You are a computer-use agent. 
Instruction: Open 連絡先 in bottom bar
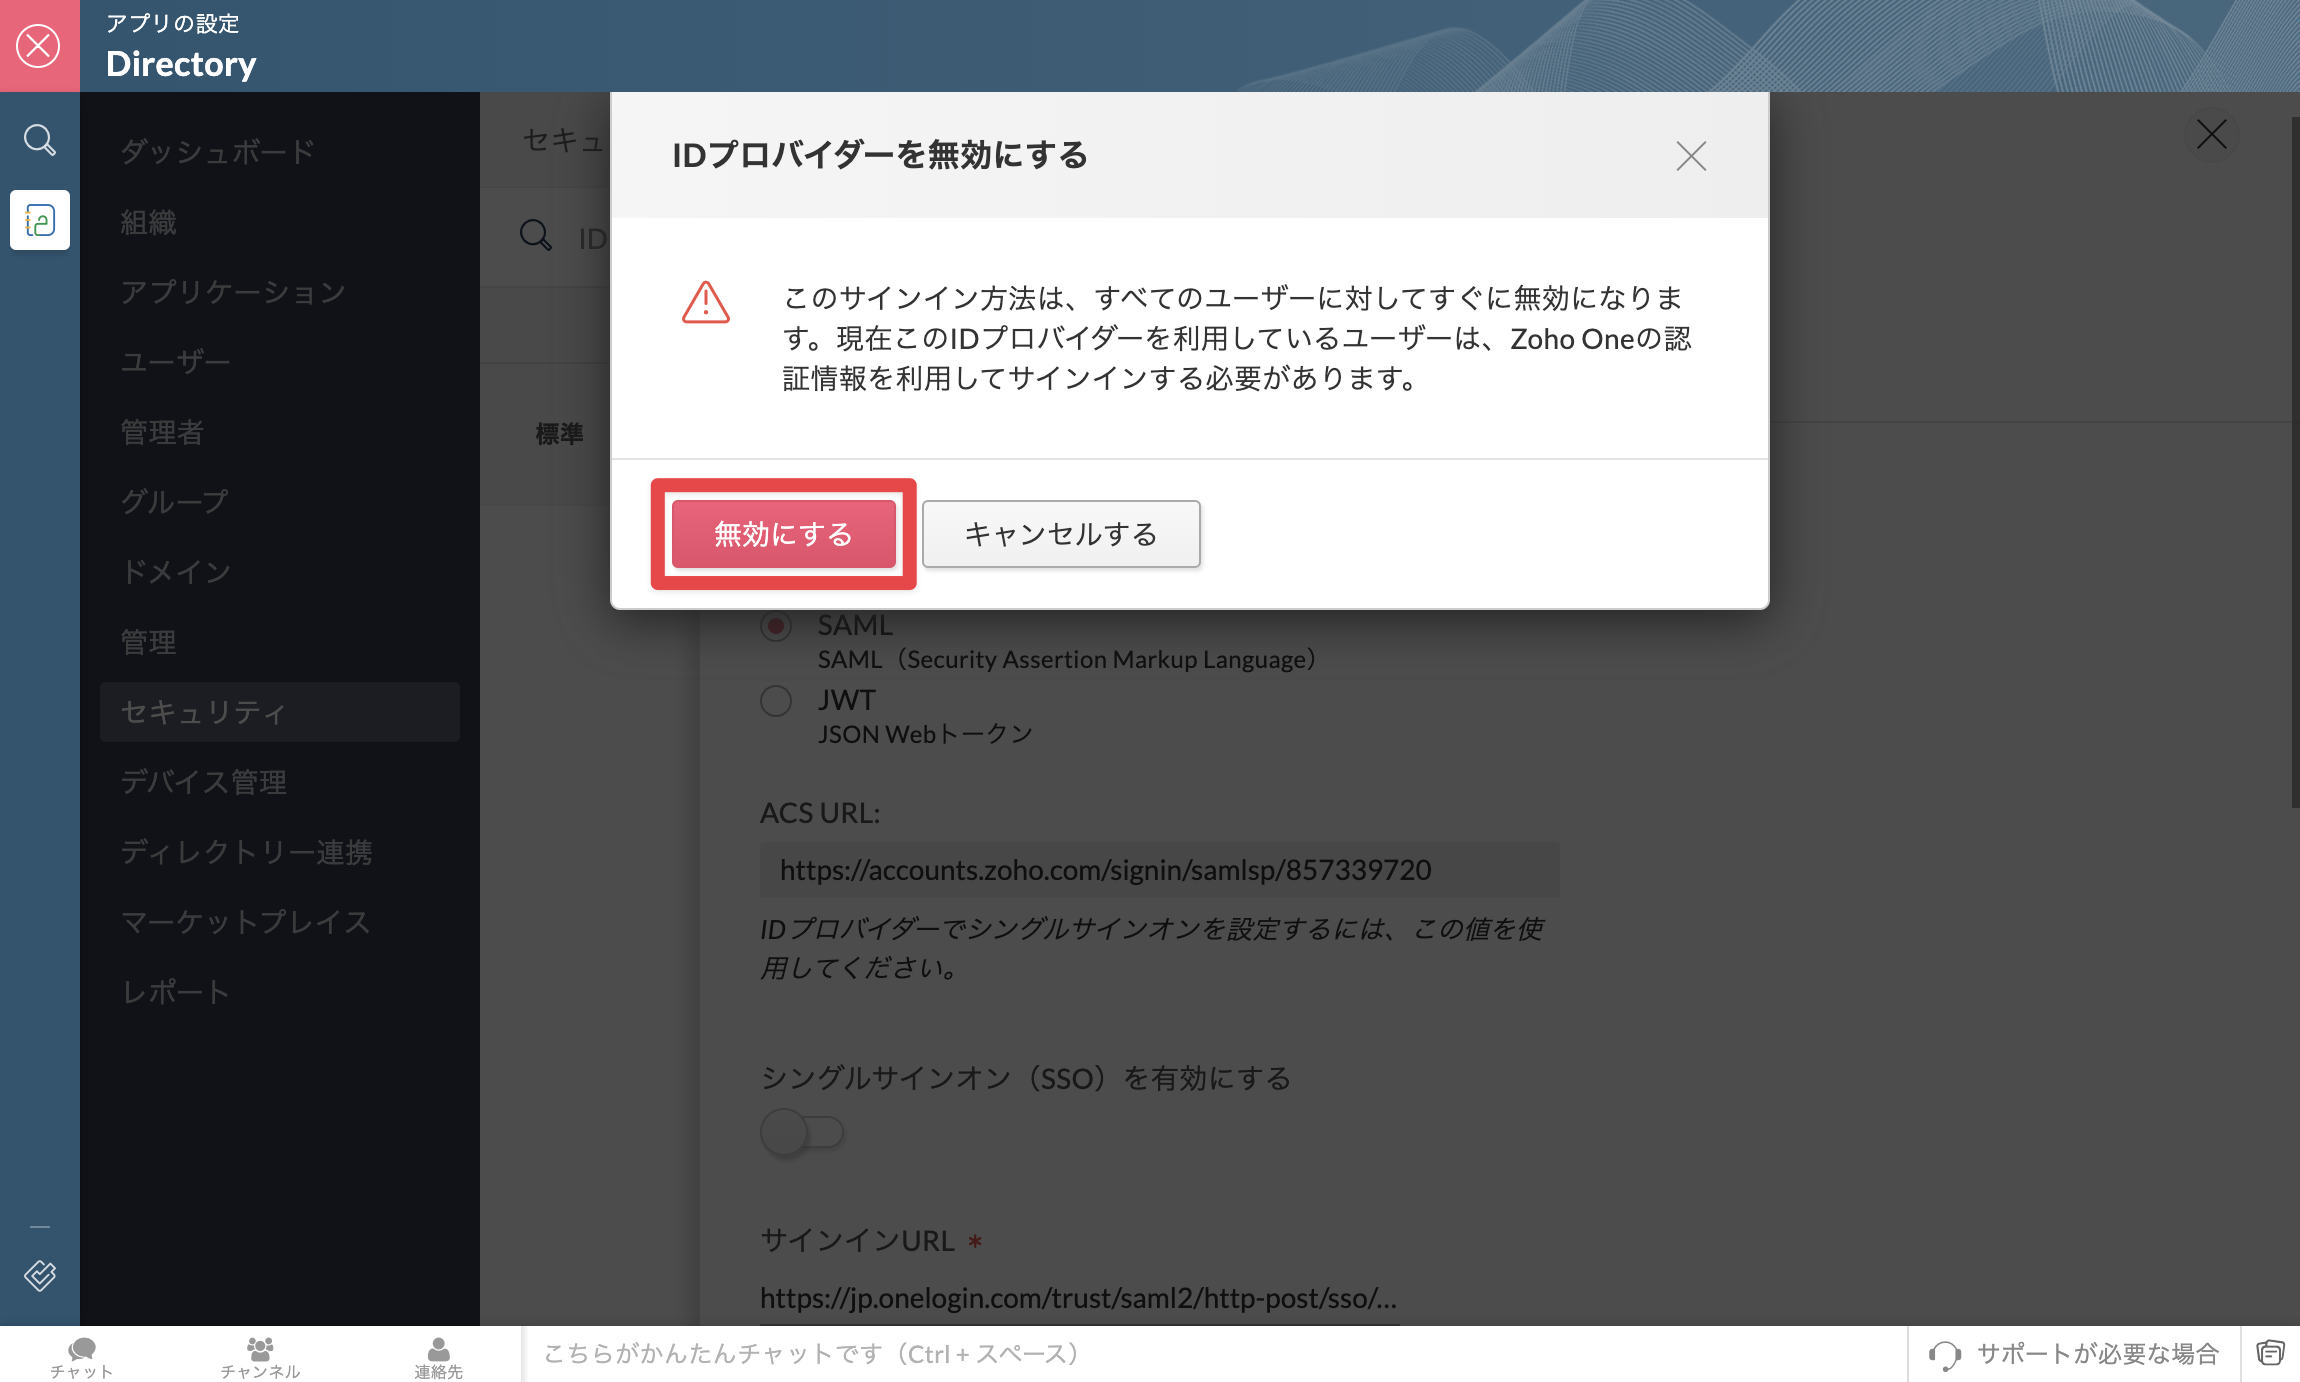[x=438, y=1356]
